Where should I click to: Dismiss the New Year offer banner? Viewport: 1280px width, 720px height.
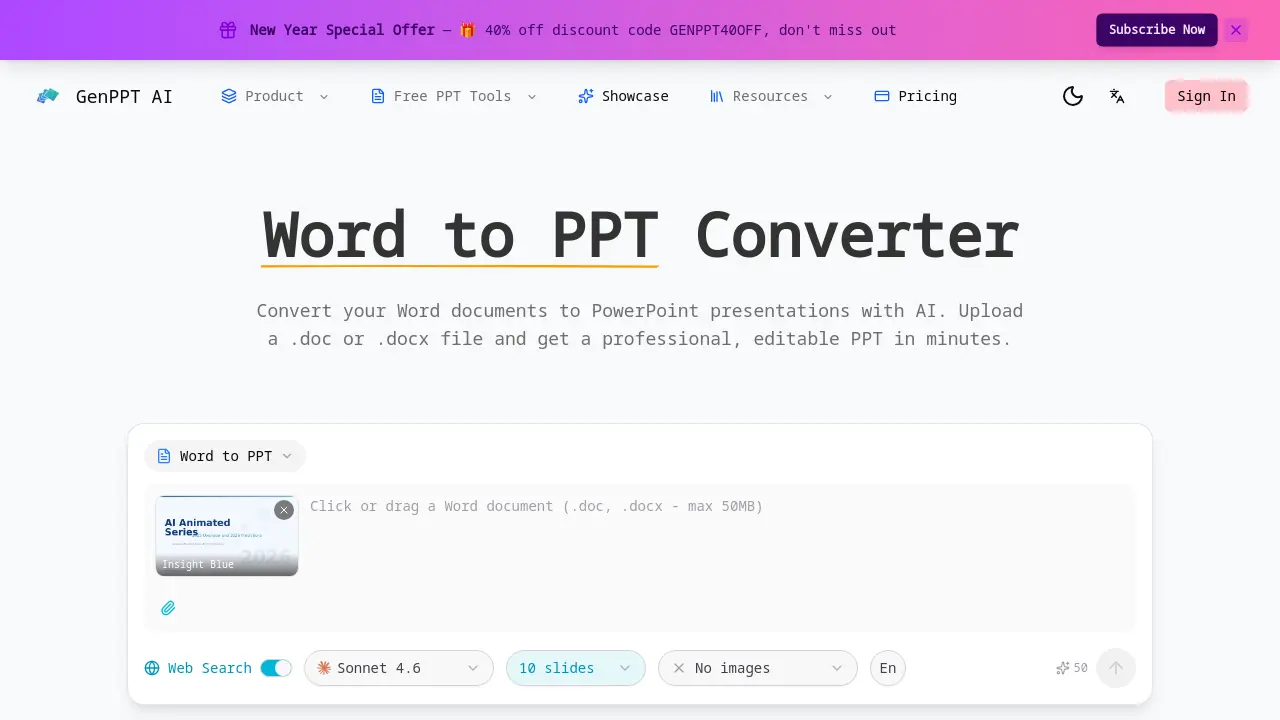click(x=1236, y=30)
